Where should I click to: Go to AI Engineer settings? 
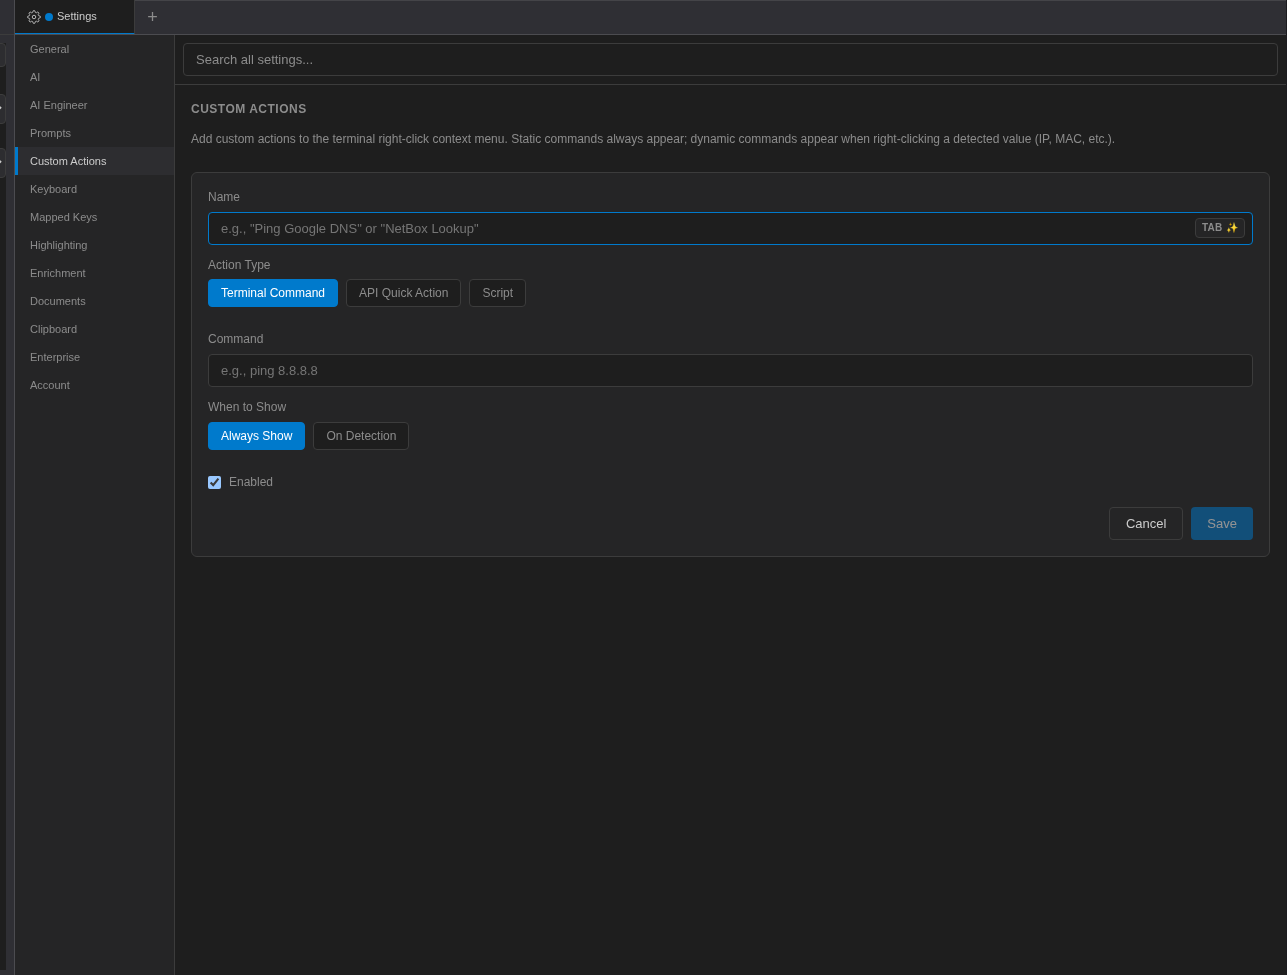pyautogui.click(x=95, y=105)
